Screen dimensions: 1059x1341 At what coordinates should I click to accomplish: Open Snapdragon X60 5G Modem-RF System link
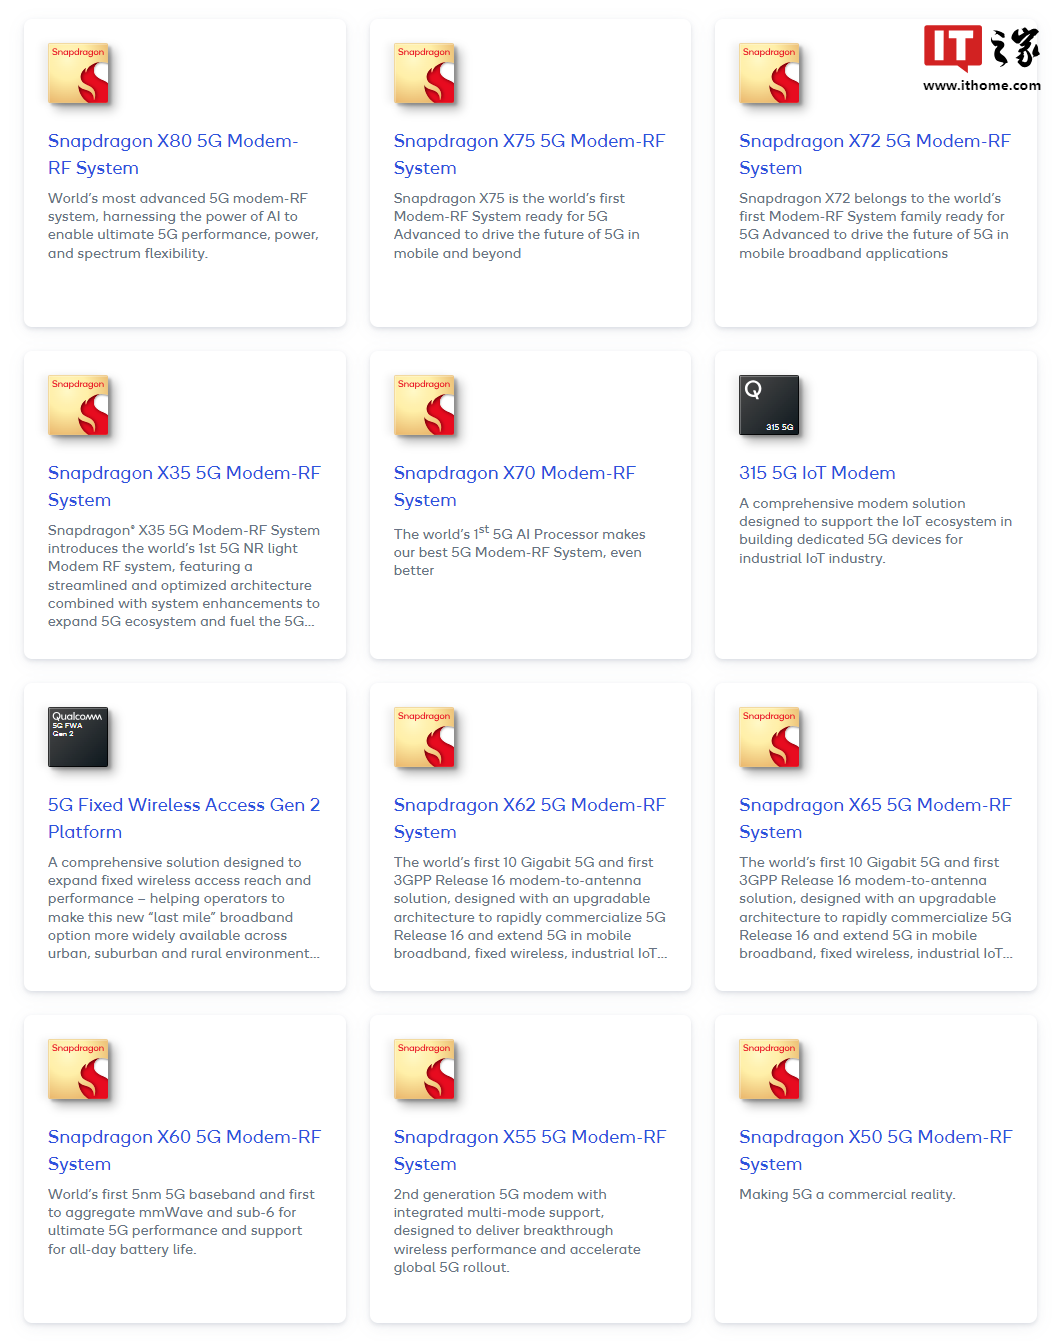[184, 1150]
